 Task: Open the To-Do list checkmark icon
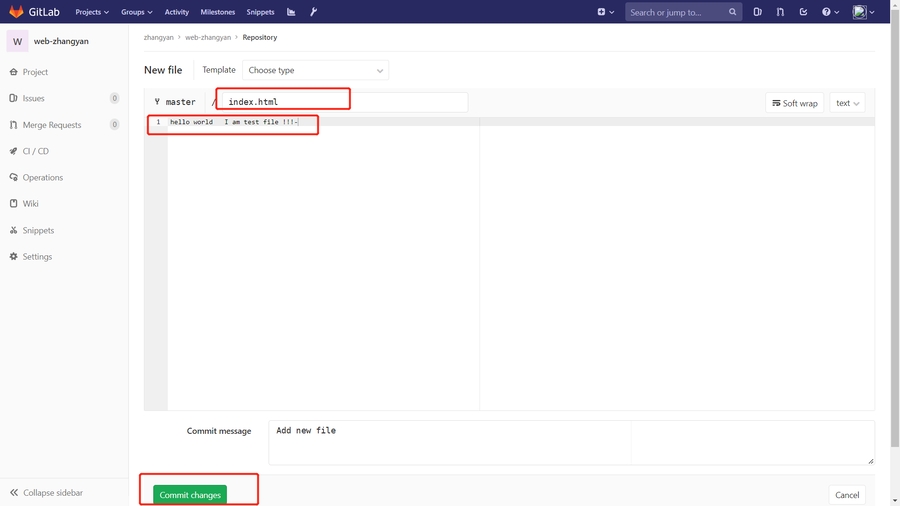803,12
